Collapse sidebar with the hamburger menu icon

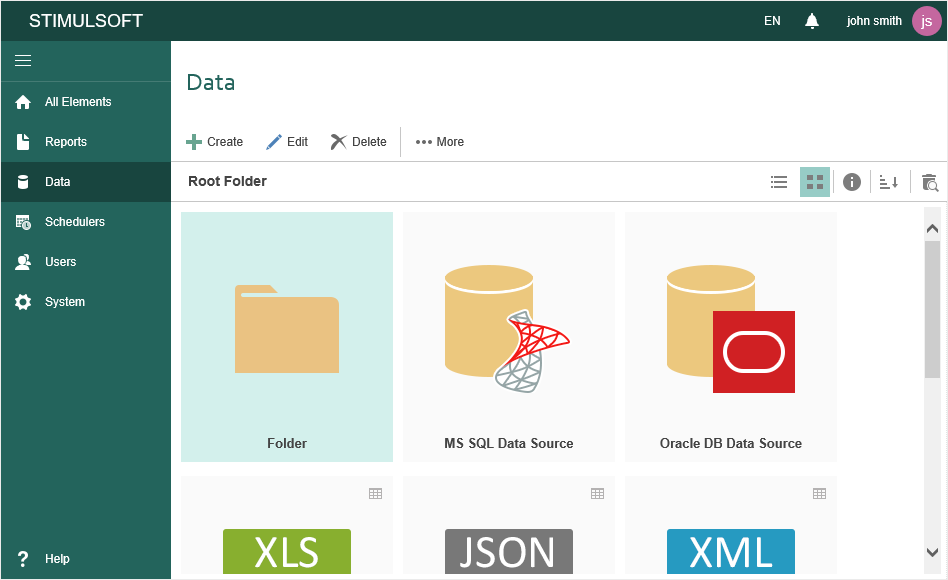click(x=23, y=60)
